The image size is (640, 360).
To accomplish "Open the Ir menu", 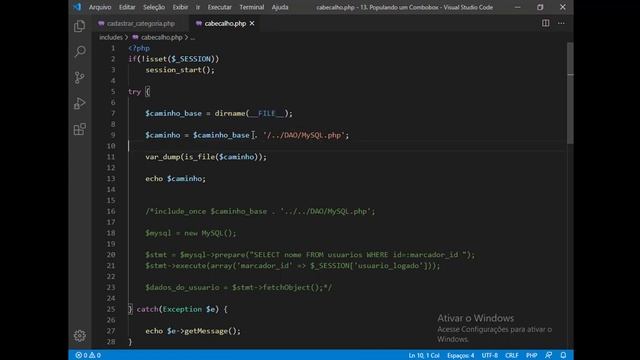I will (198, 7).
